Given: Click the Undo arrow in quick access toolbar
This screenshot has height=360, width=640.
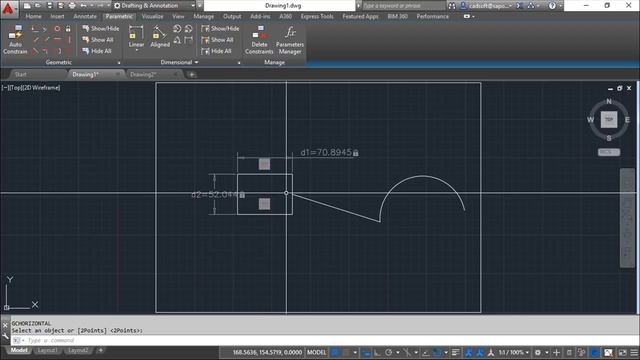Looking at the screenshot, I should (83, 6).
